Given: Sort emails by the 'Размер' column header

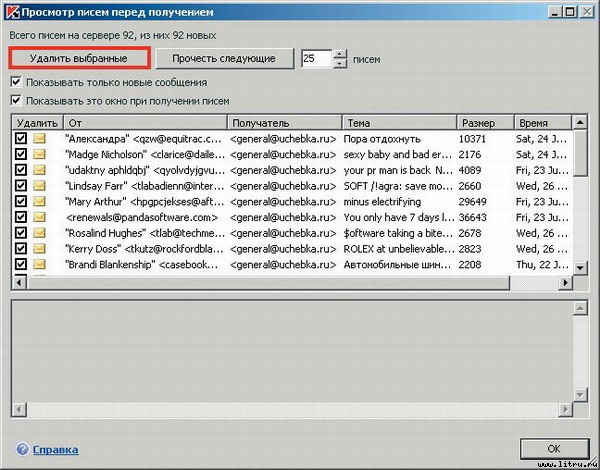Looking at the screenshot, I should 483,122.
